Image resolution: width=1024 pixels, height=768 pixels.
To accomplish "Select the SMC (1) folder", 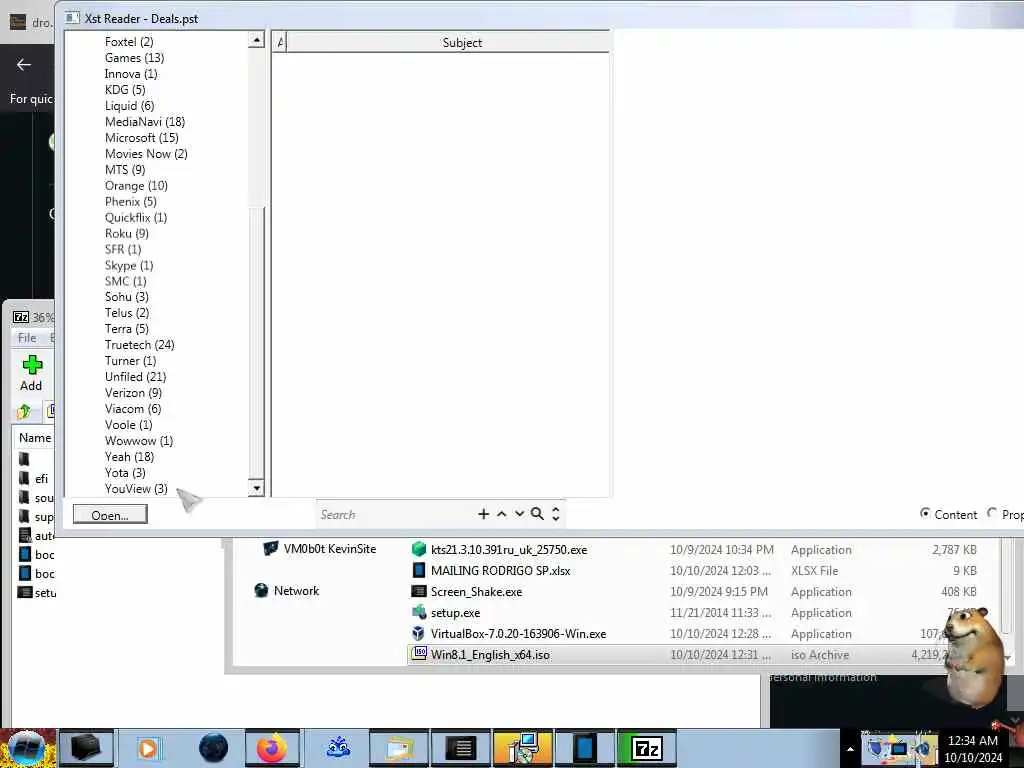I will 125,281.
